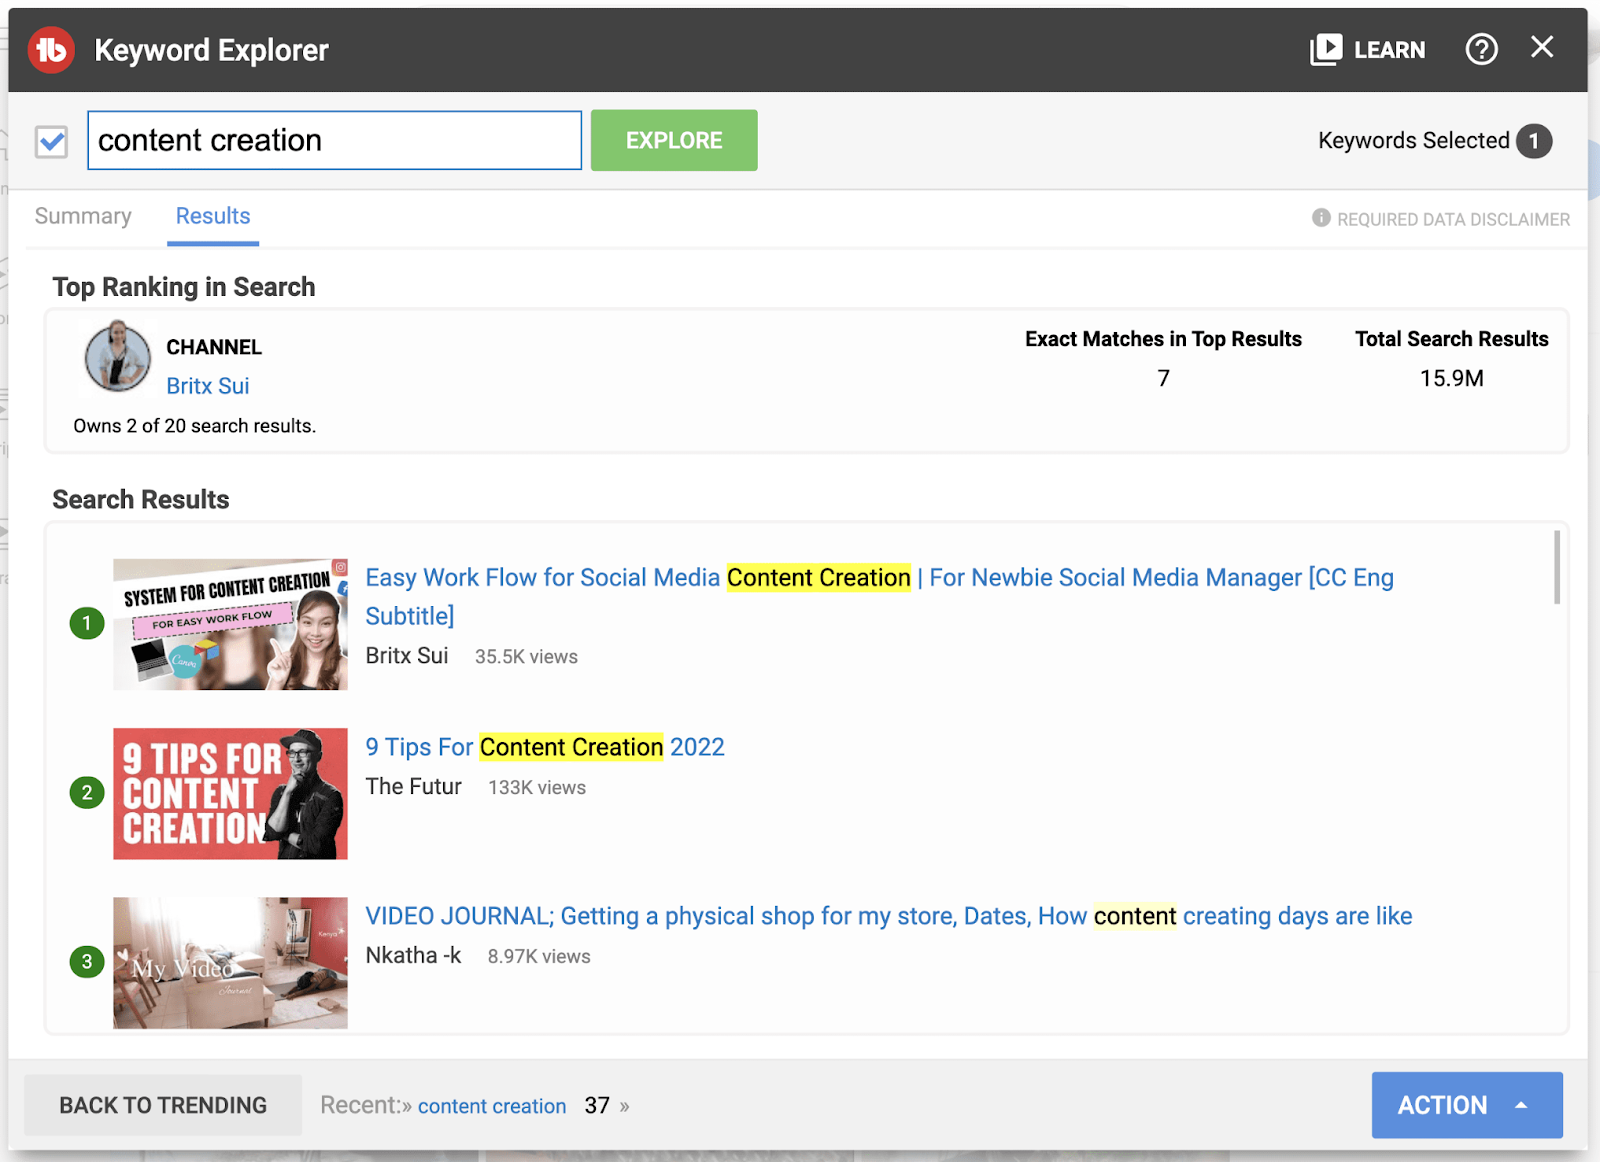Click the info icon beside Required Data Disclaimer
The image size is (1600, 1162).
[1321, 218]
